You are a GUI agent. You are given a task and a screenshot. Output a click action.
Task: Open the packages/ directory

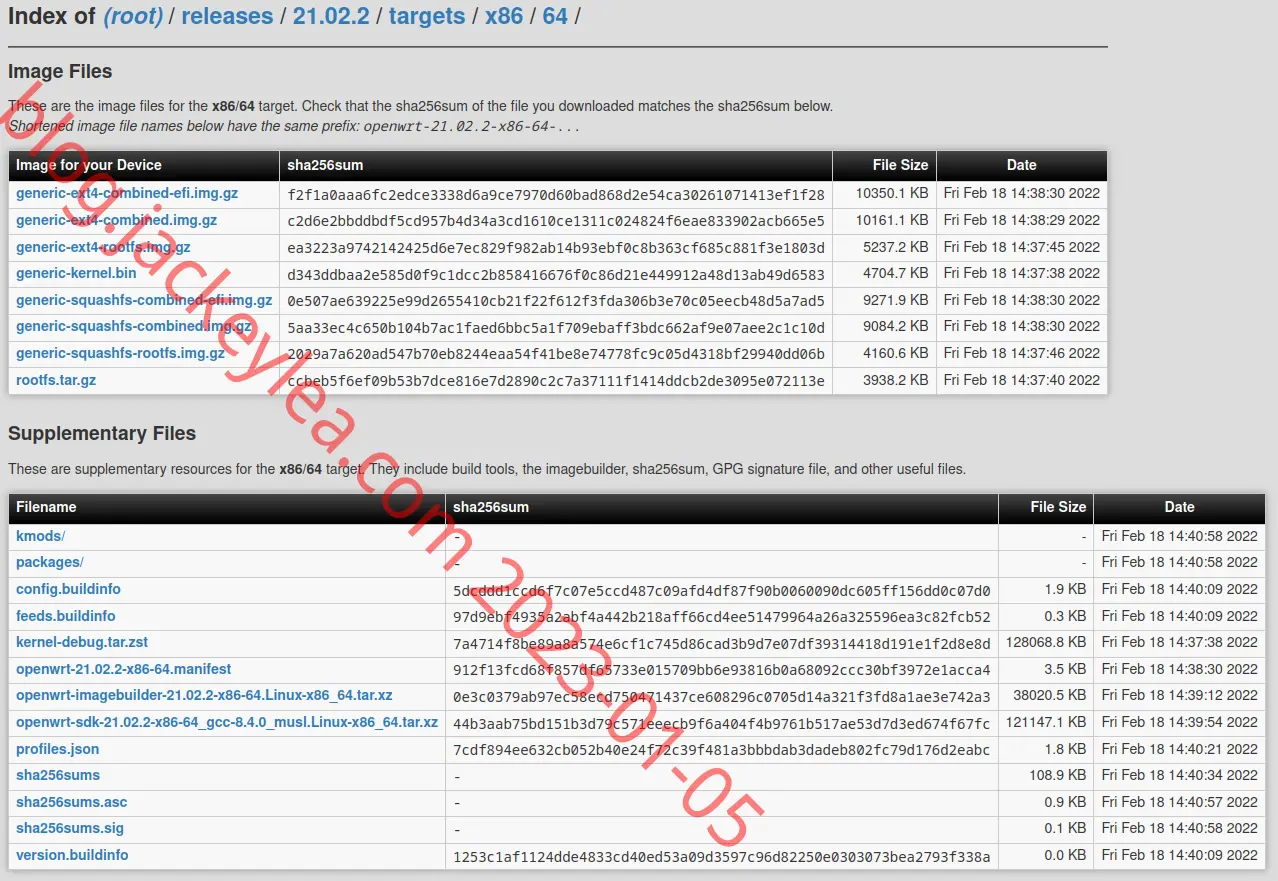pyautogui.click(x=50, y=562)
